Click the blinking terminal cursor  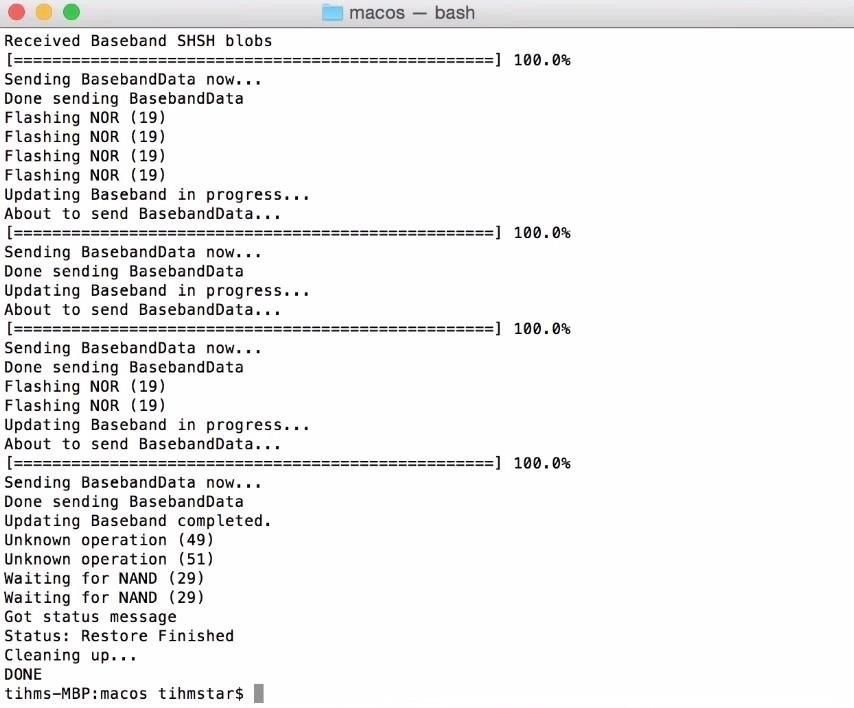click(258, 691)
